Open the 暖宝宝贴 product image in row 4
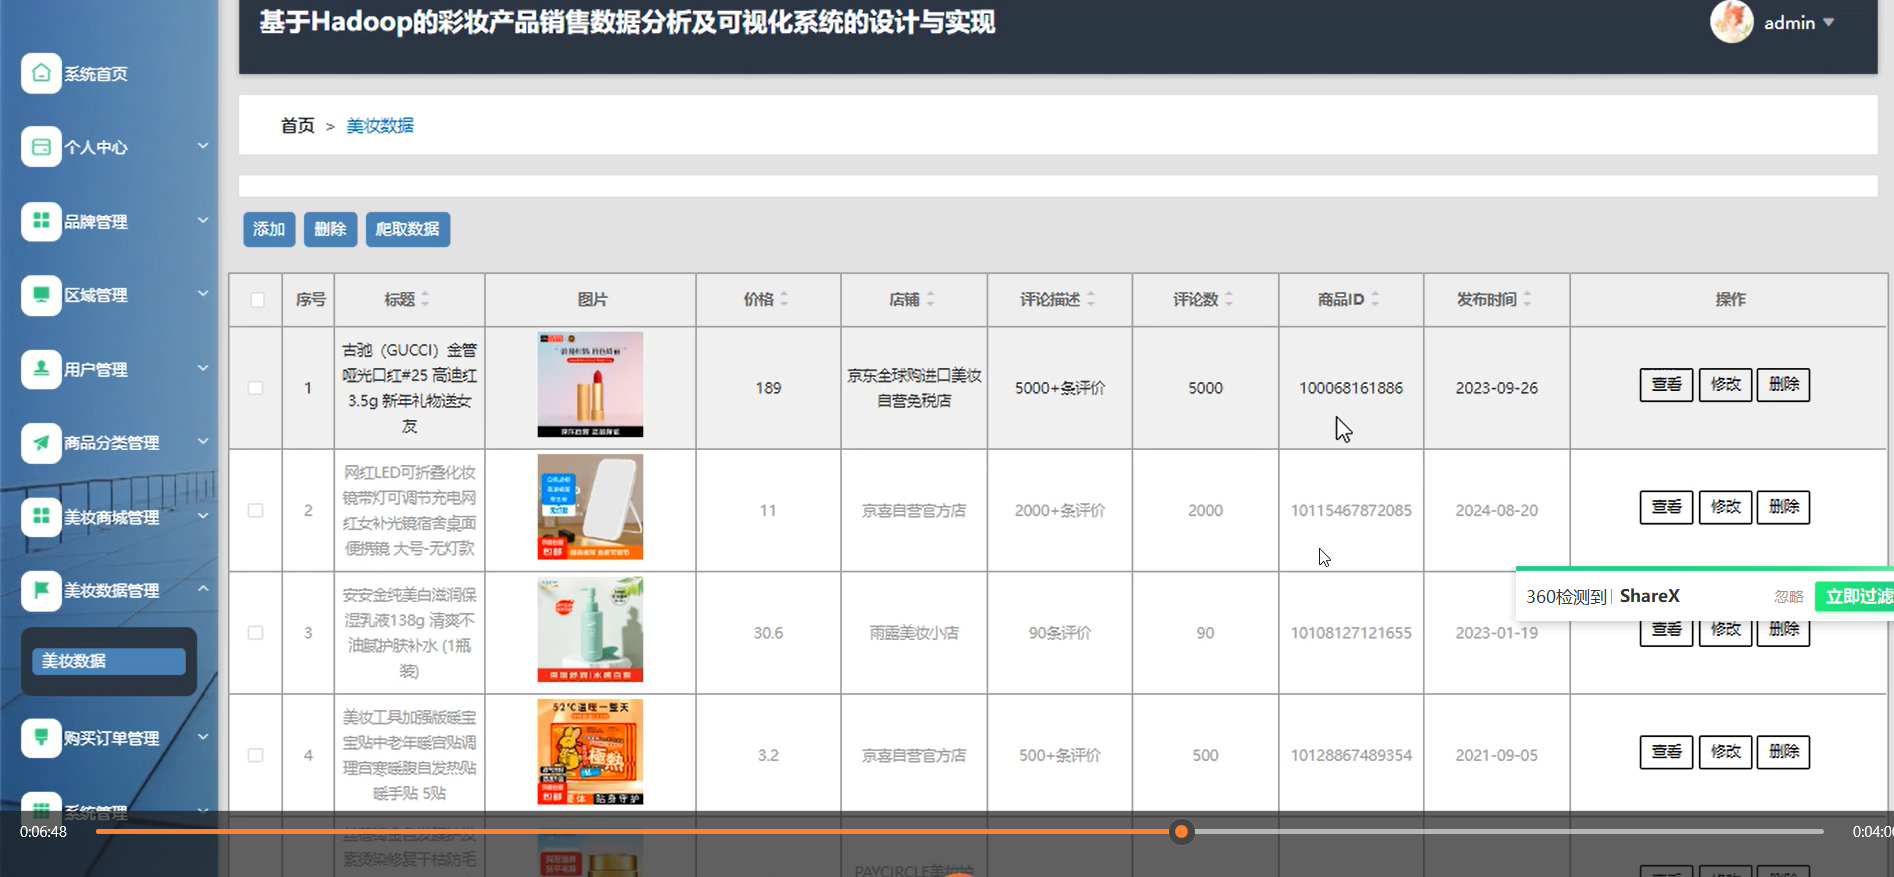Screen dimensions: 1894x877 (590, 752)
